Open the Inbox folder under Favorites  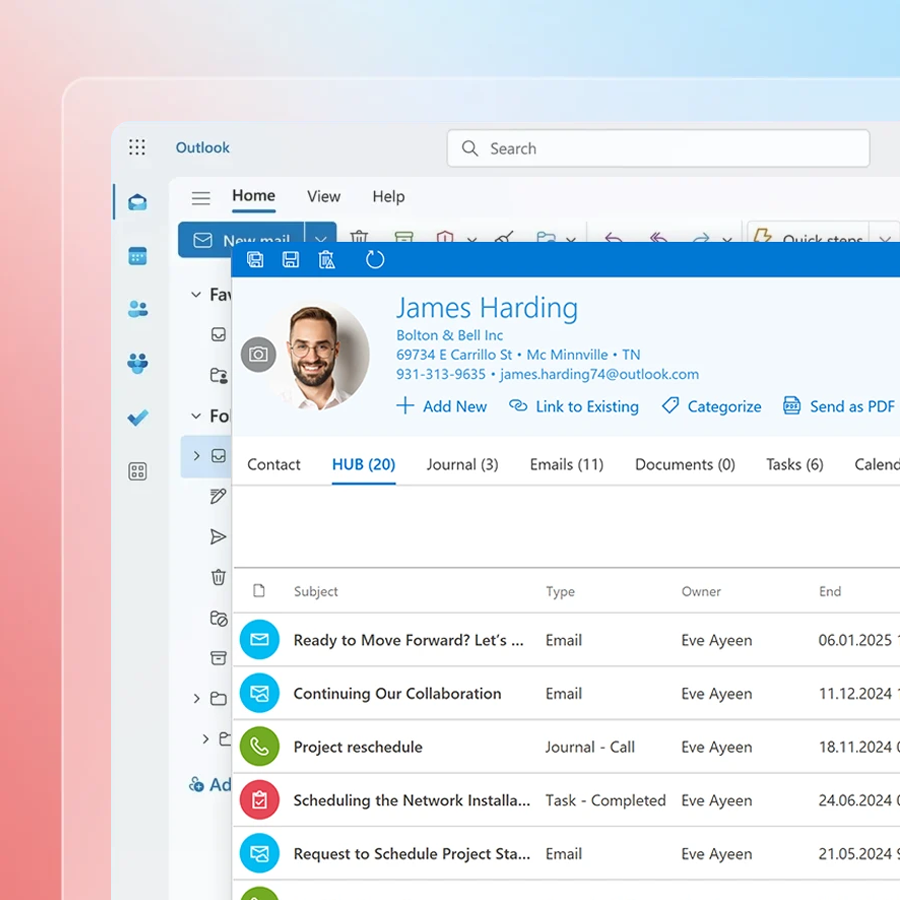click(218, 335)
